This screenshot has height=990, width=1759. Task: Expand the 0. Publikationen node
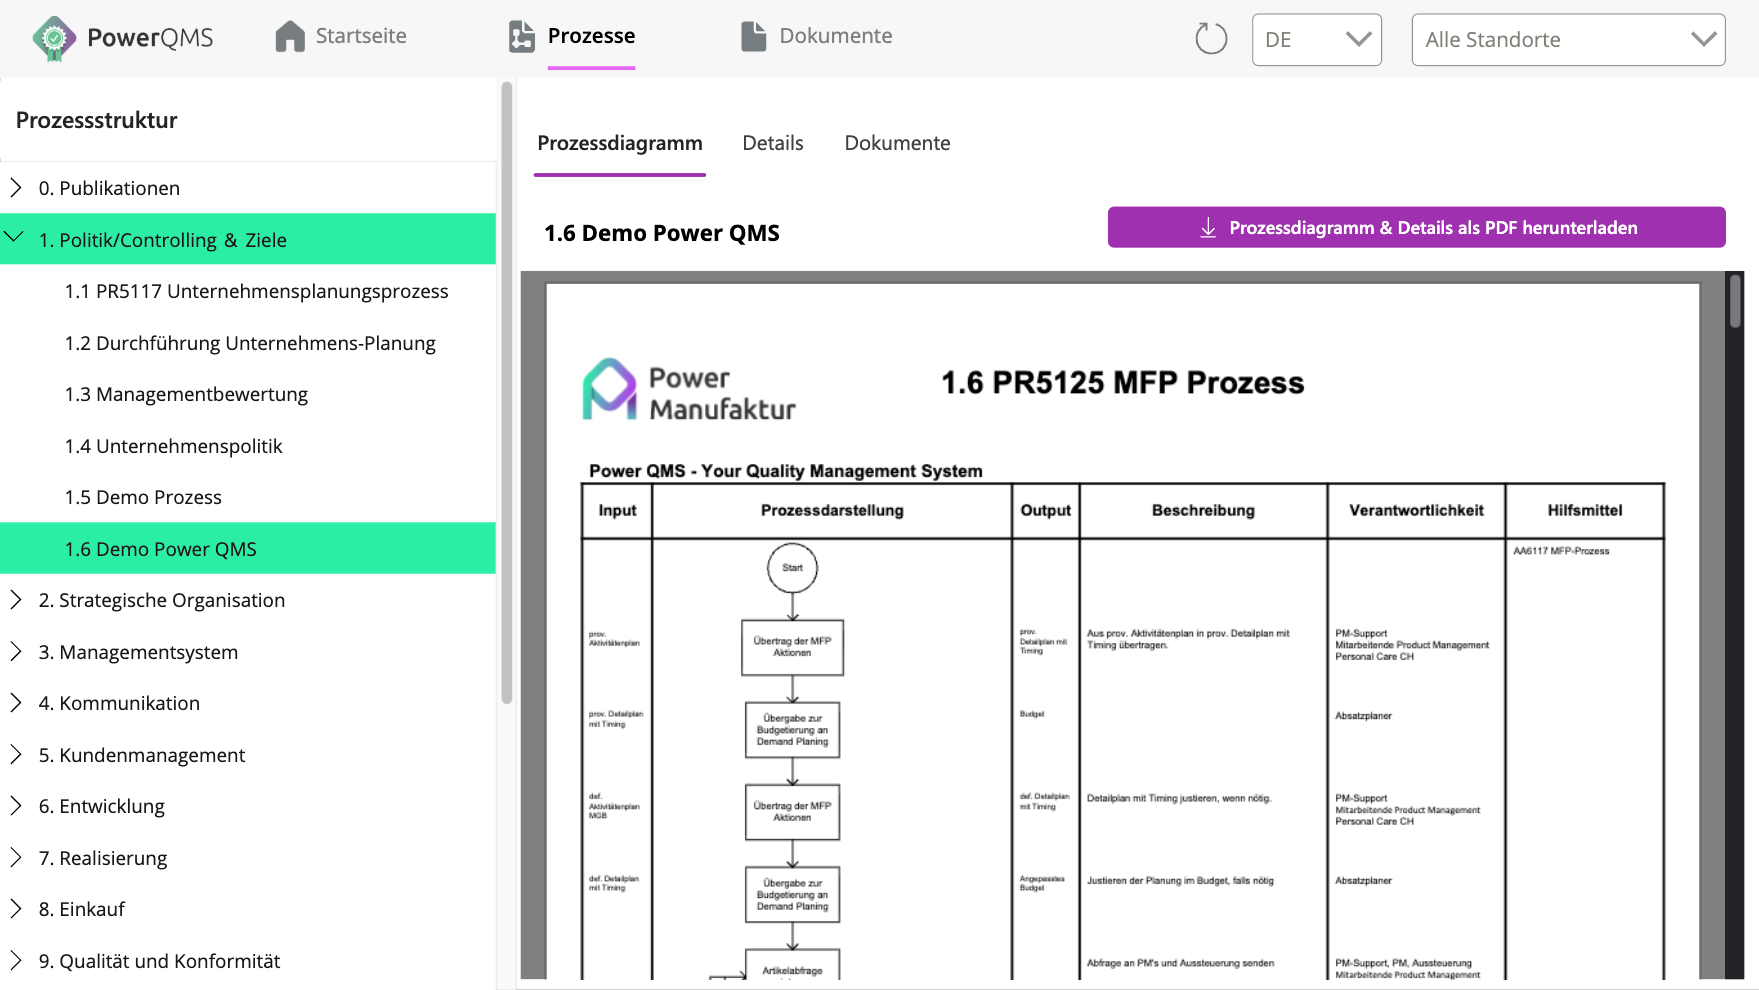[x=16, y=187]
